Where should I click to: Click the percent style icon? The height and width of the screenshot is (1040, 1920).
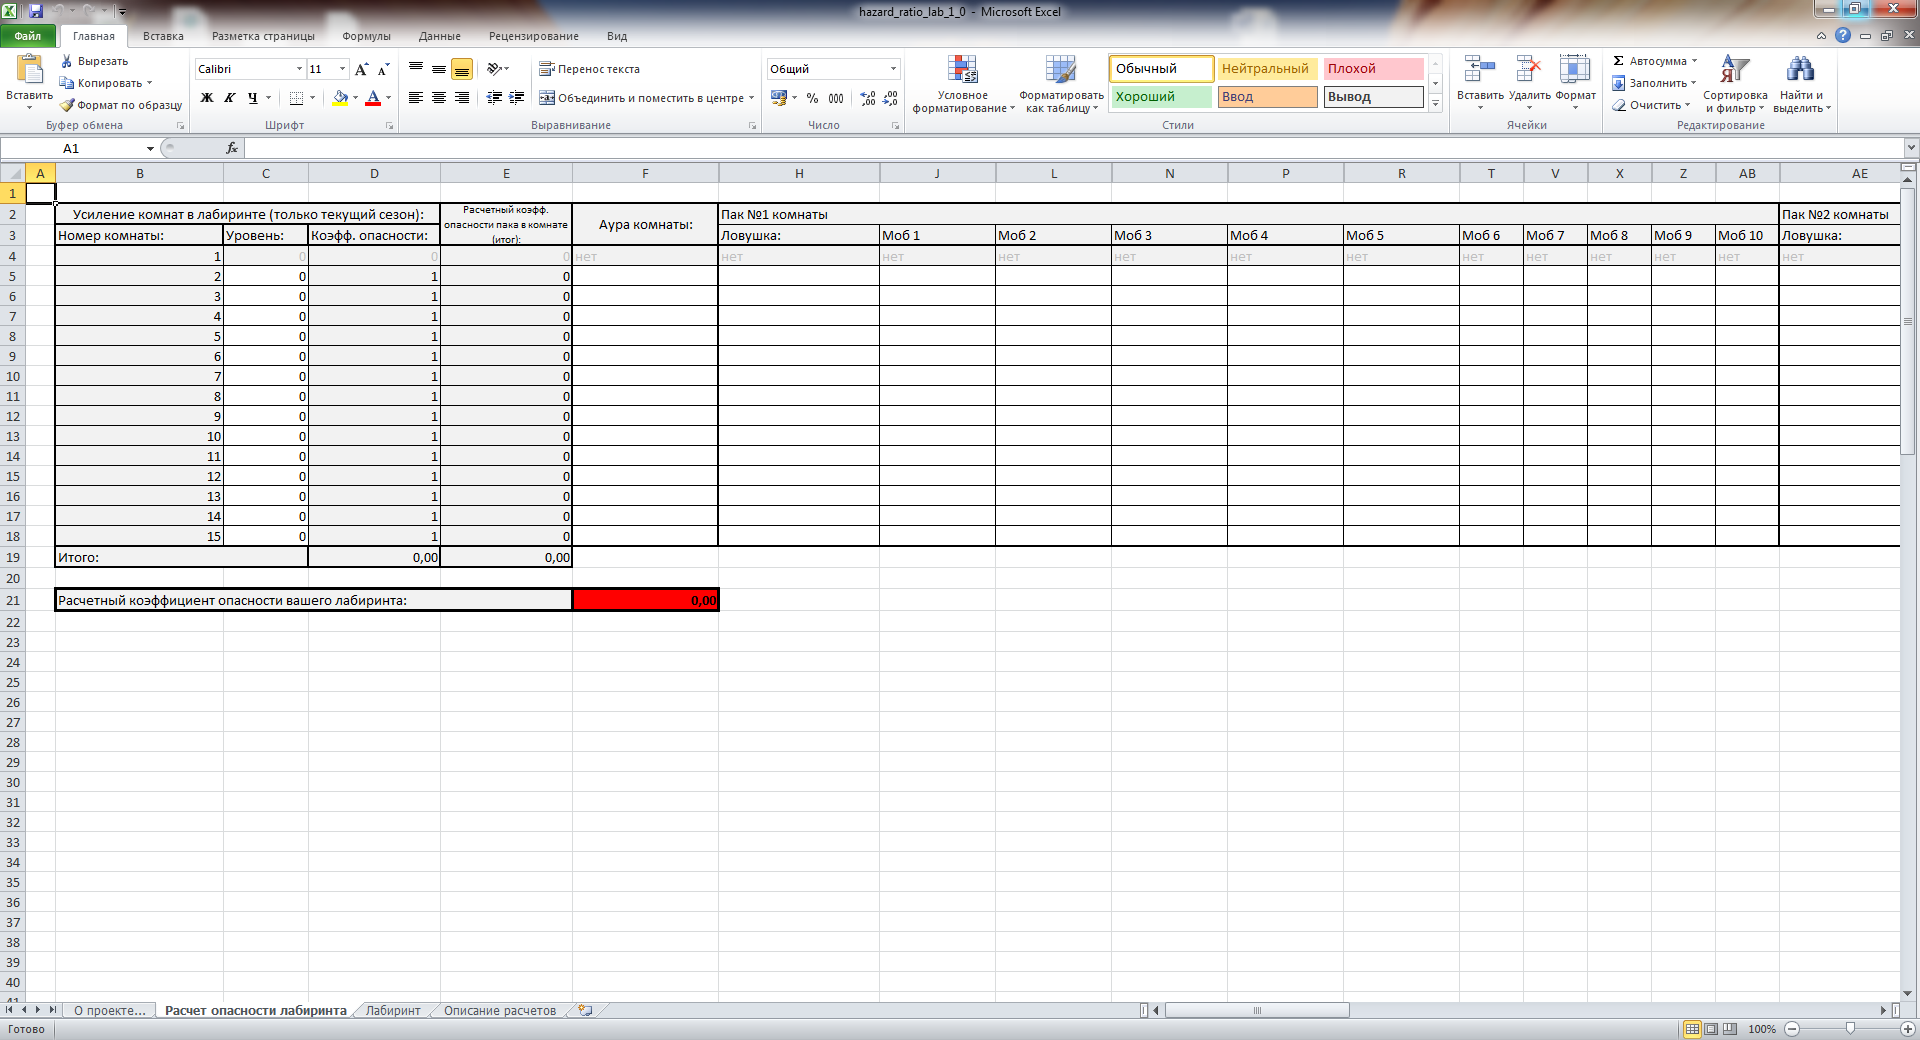(x=812, y=98)
